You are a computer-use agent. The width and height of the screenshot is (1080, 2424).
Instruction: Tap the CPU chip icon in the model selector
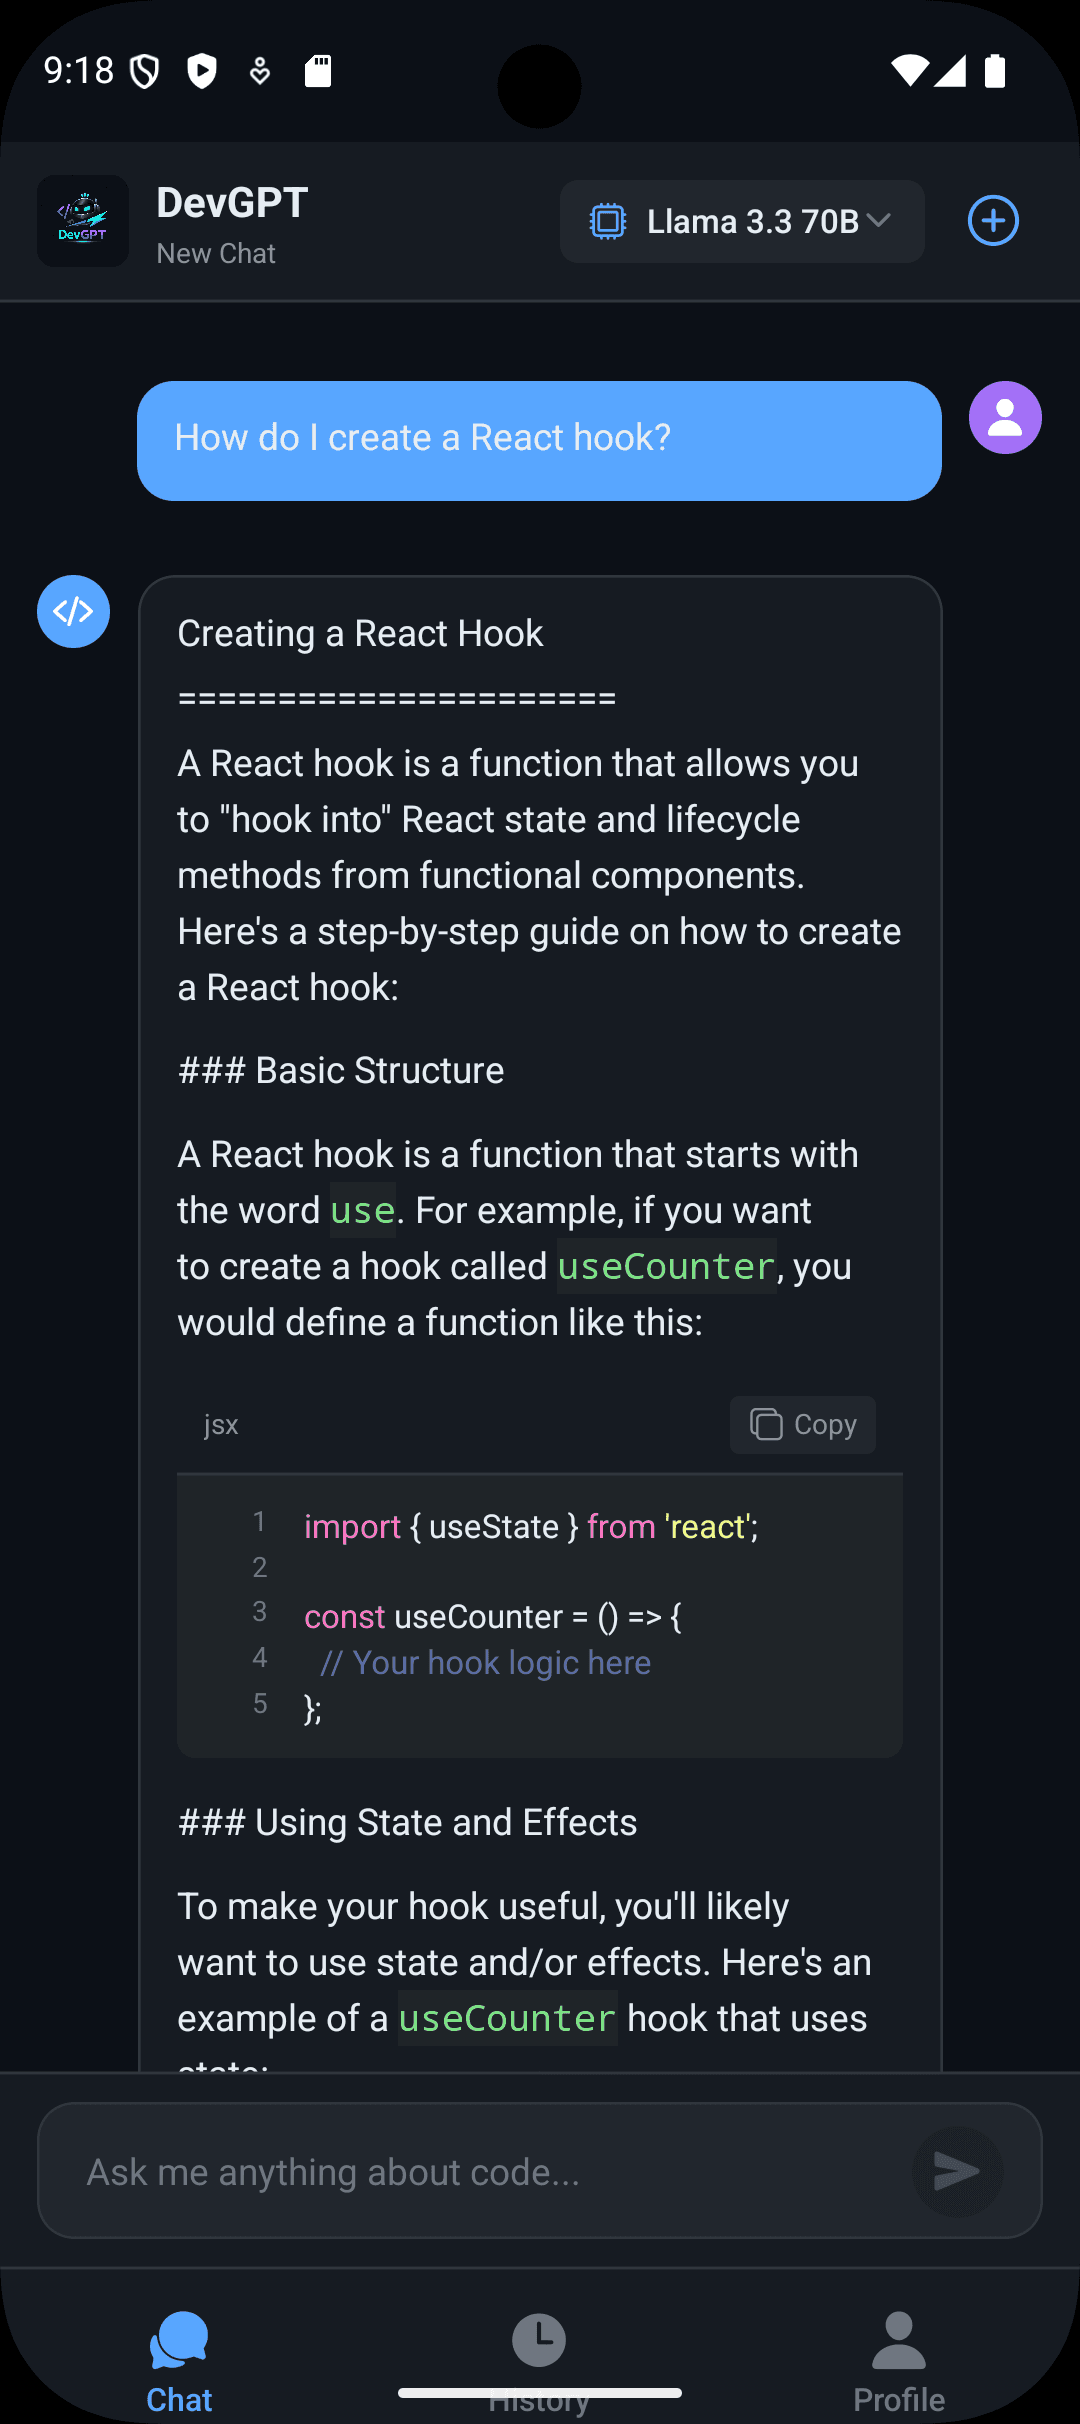[609, 221]
